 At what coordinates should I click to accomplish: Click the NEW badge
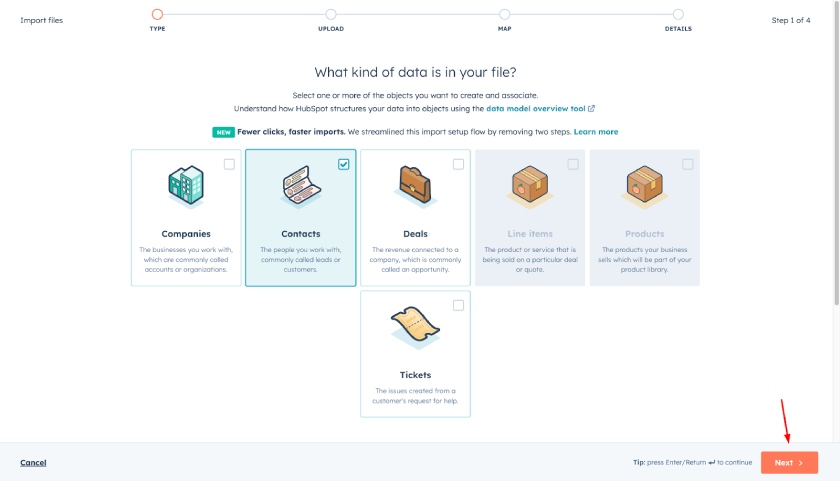pos(223,132)
